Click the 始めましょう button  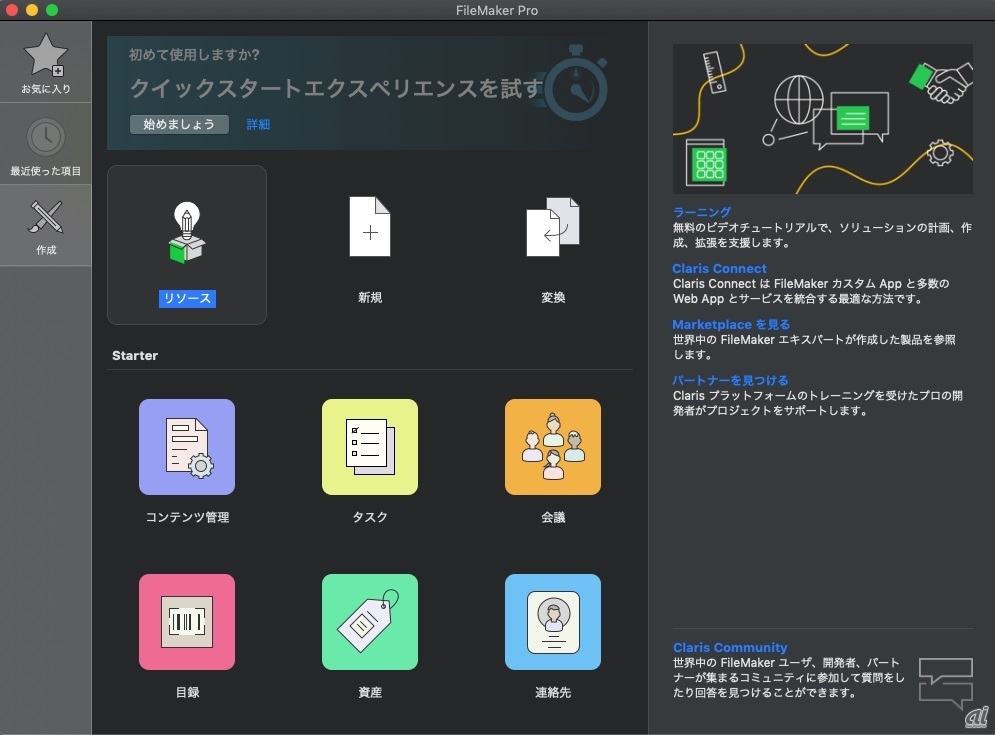click(179, 124)
